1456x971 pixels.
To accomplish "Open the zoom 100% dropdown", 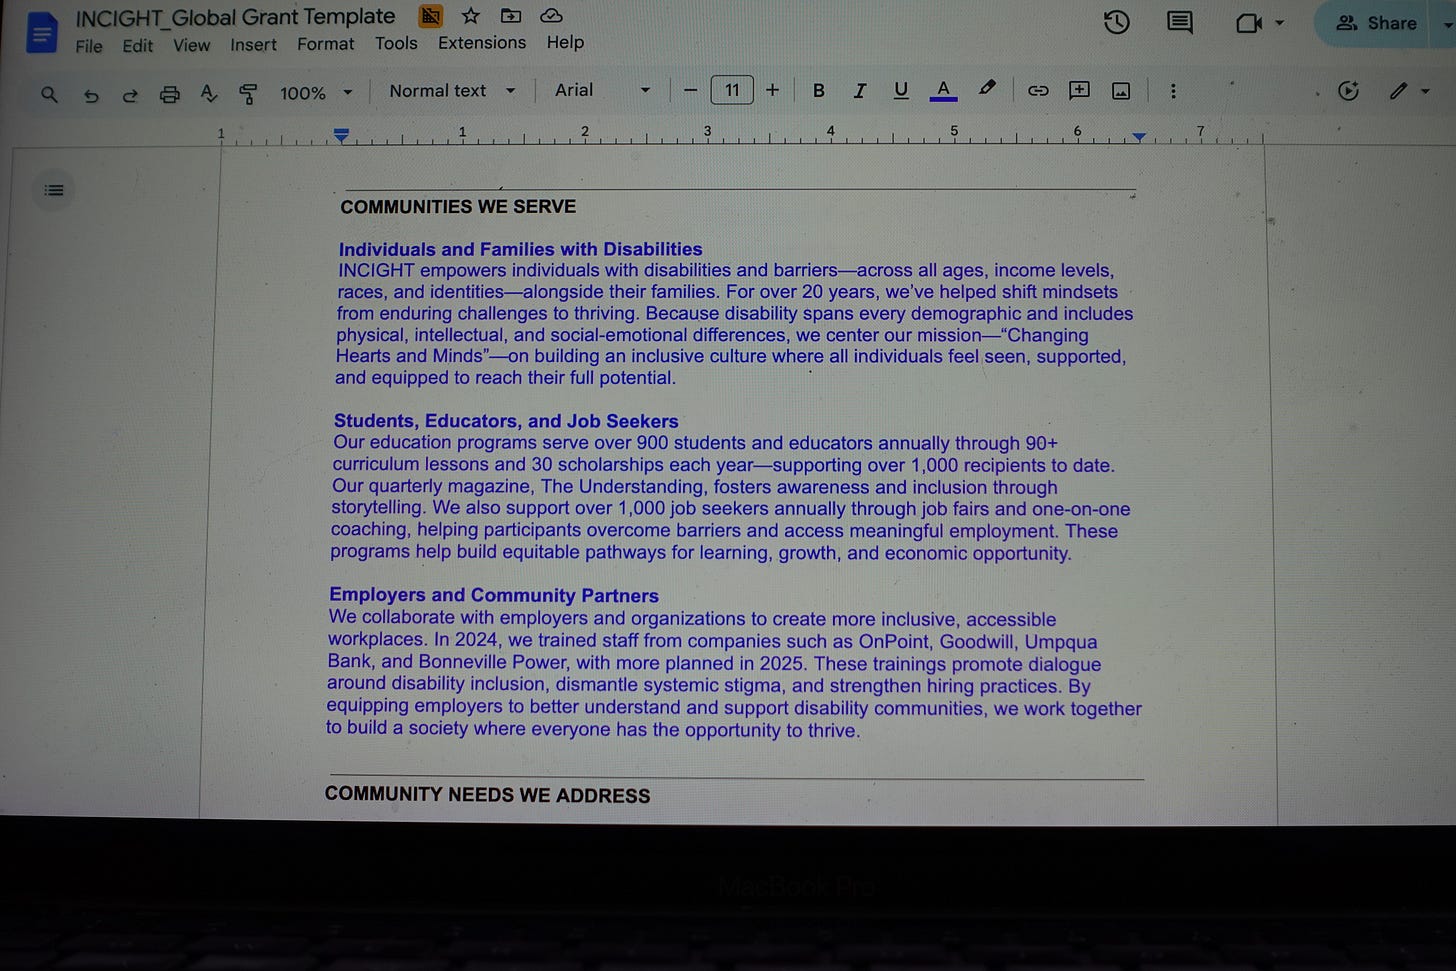I will (x=316, y=93).
